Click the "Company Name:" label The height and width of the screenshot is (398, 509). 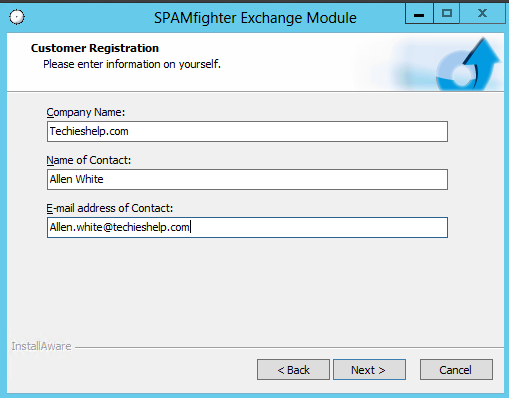pyautogui.click(x=86, y=112)
